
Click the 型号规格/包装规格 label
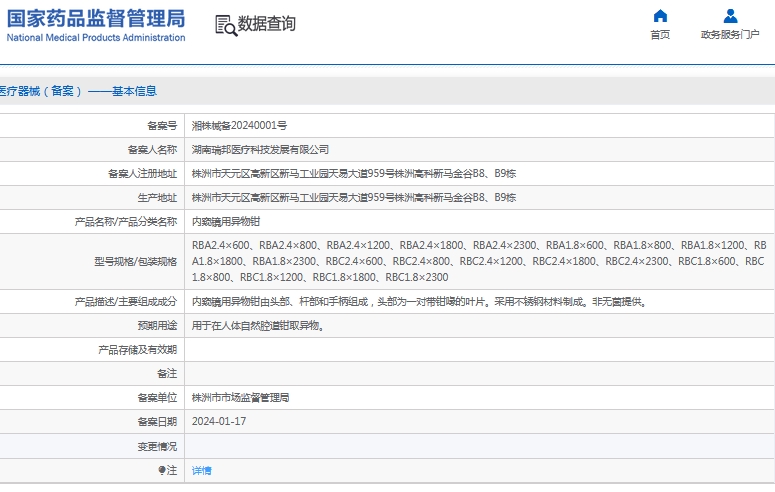pyautogui.click(x=135, y=262)
